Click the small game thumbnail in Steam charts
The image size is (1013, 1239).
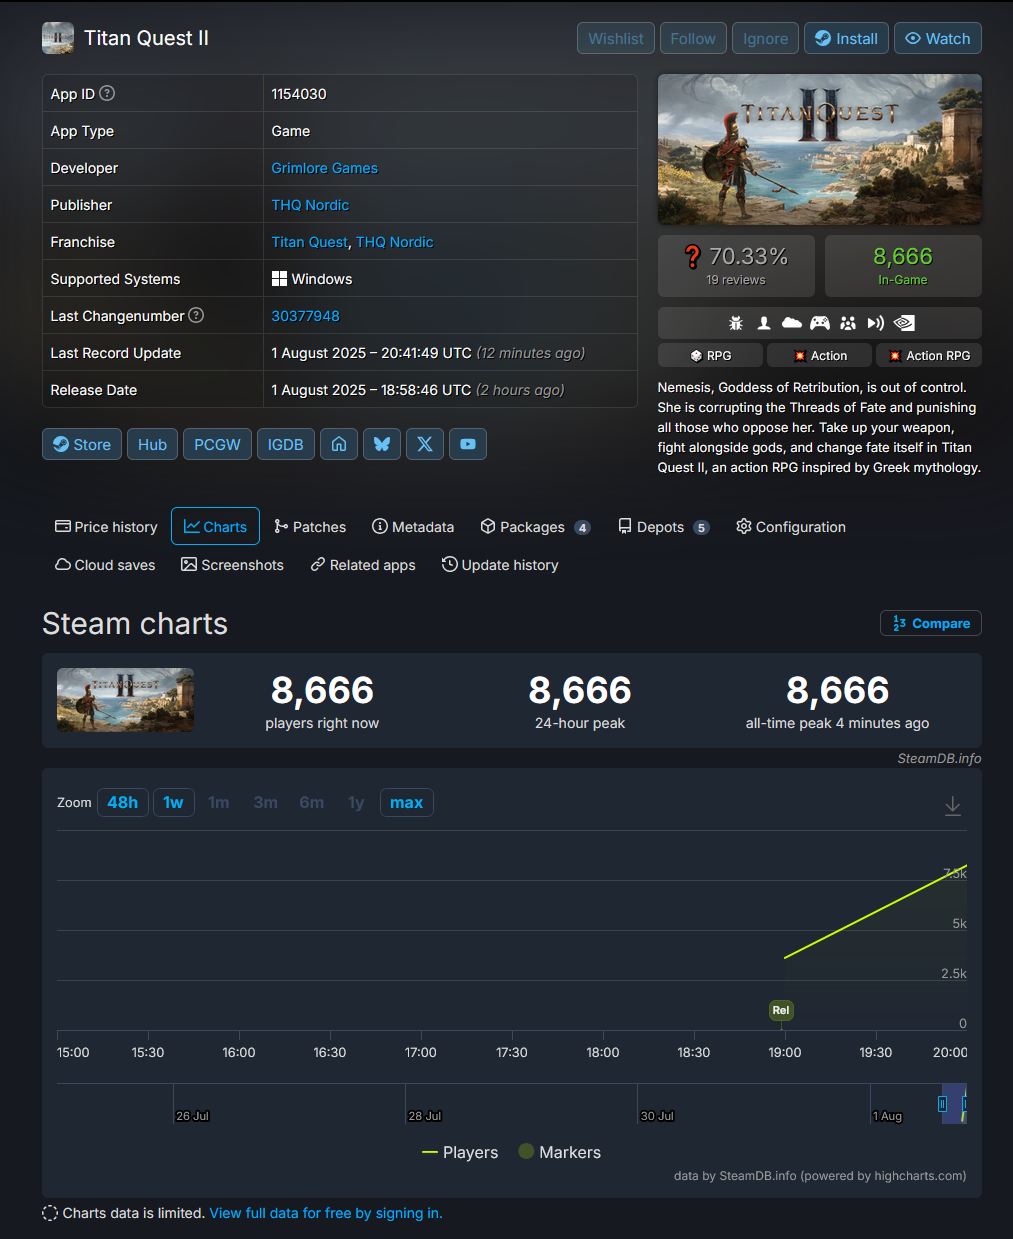125,700
